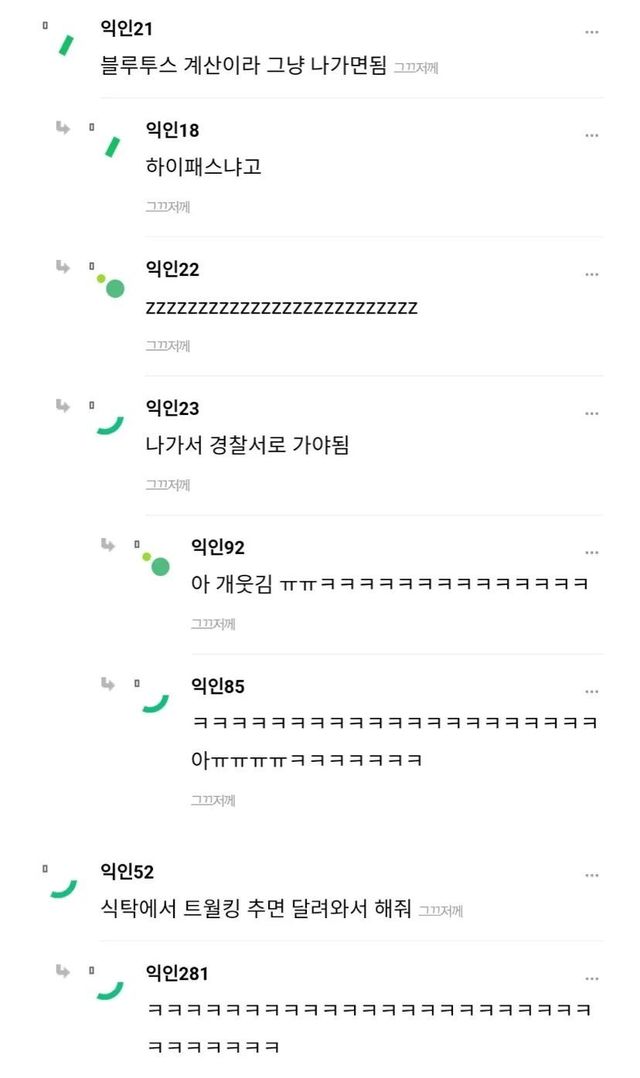Open the more options menu for 익인22's reply
This screenshot has width=640, height=1078.
592,274
